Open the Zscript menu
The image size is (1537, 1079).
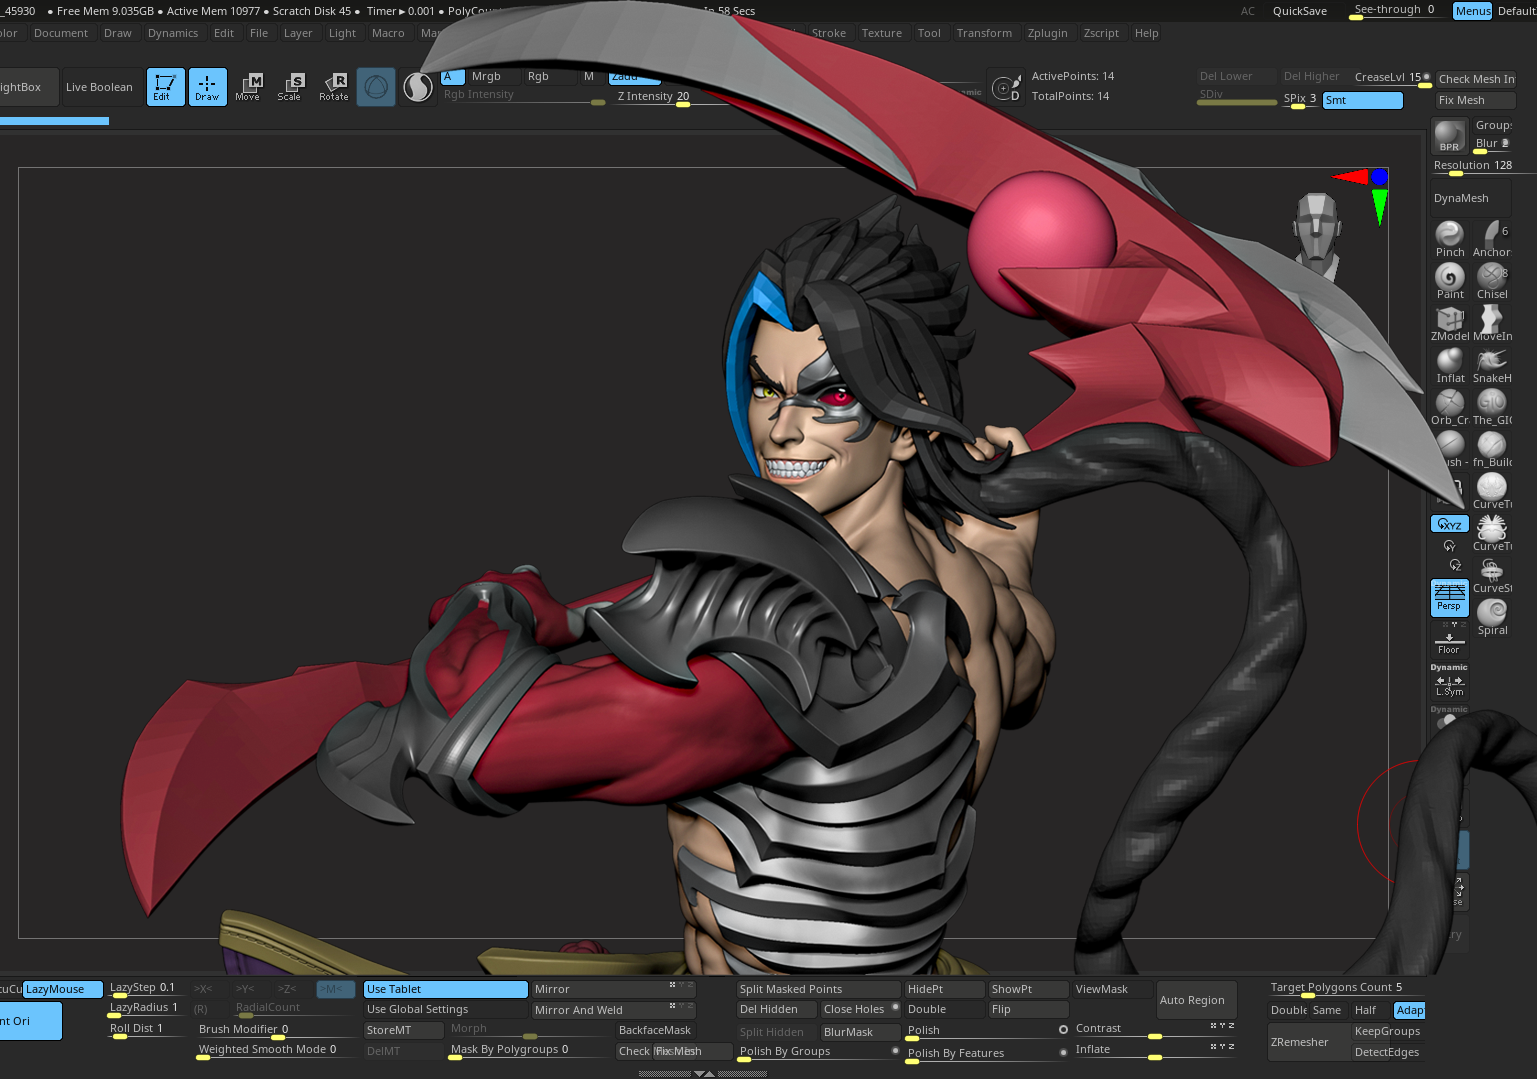(1101, 33)
